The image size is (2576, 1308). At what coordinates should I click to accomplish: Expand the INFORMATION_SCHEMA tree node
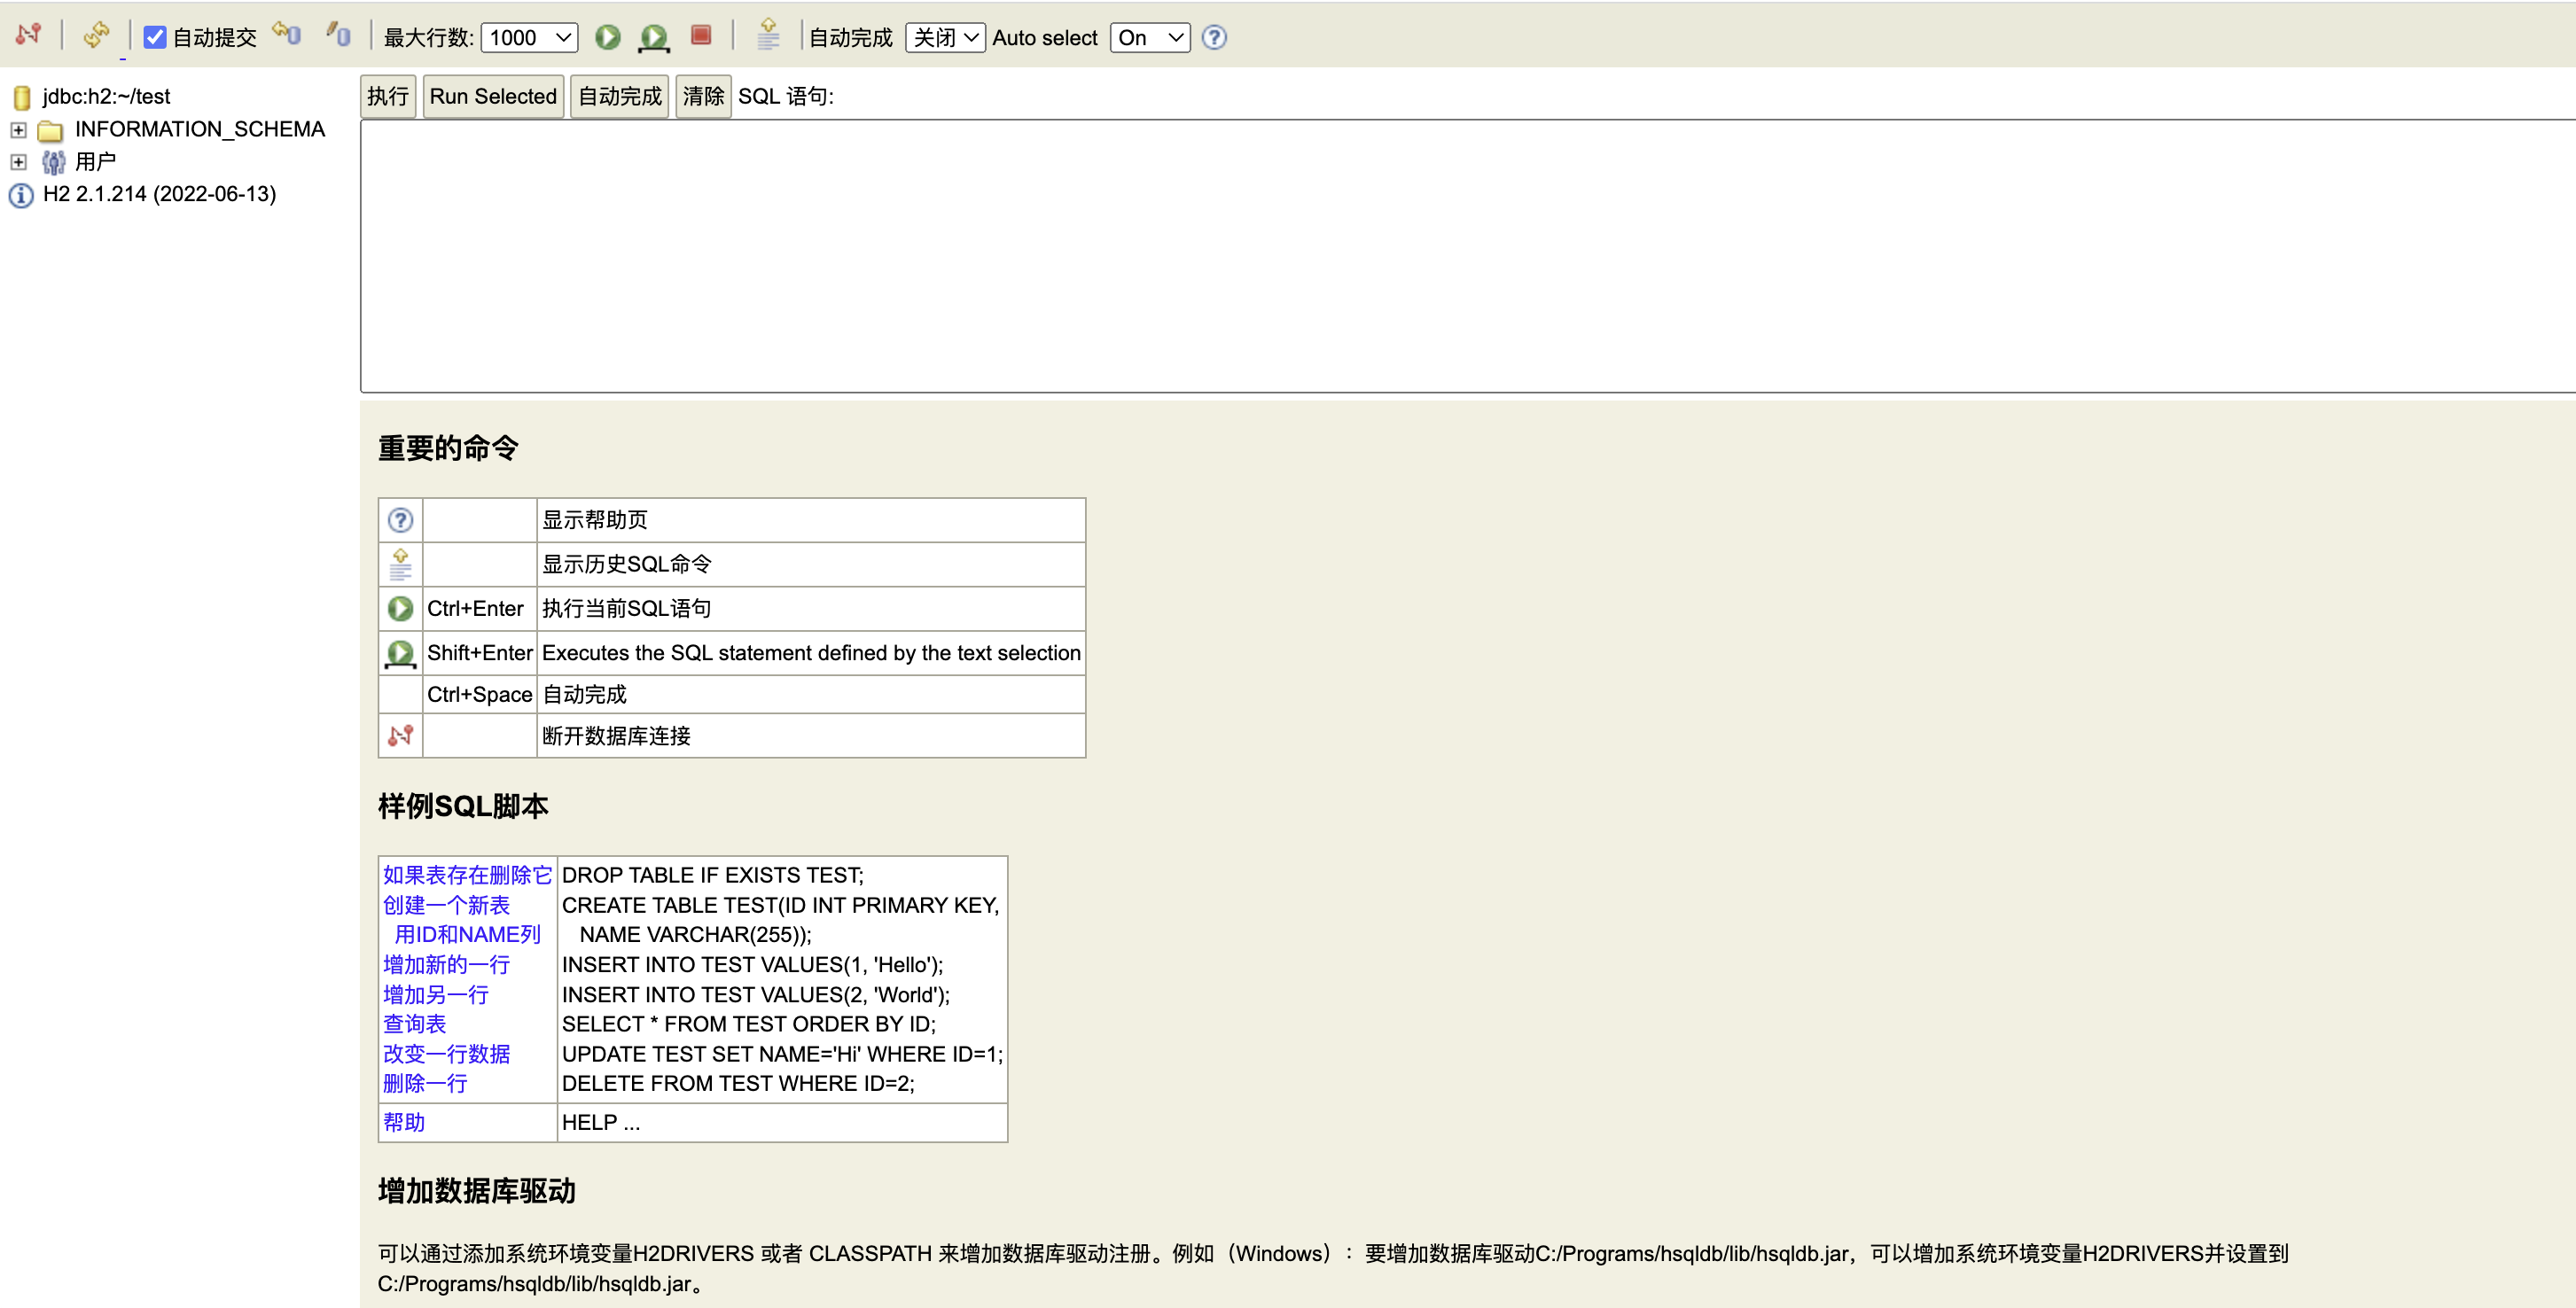pos(18,130)
